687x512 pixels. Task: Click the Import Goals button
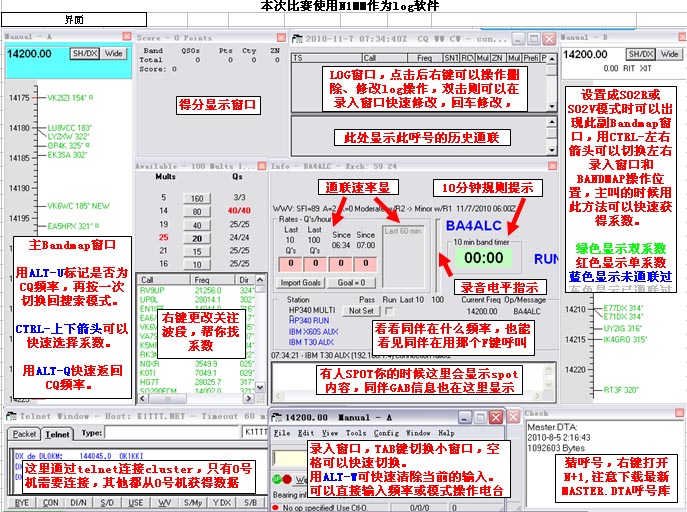click(301, 282)
